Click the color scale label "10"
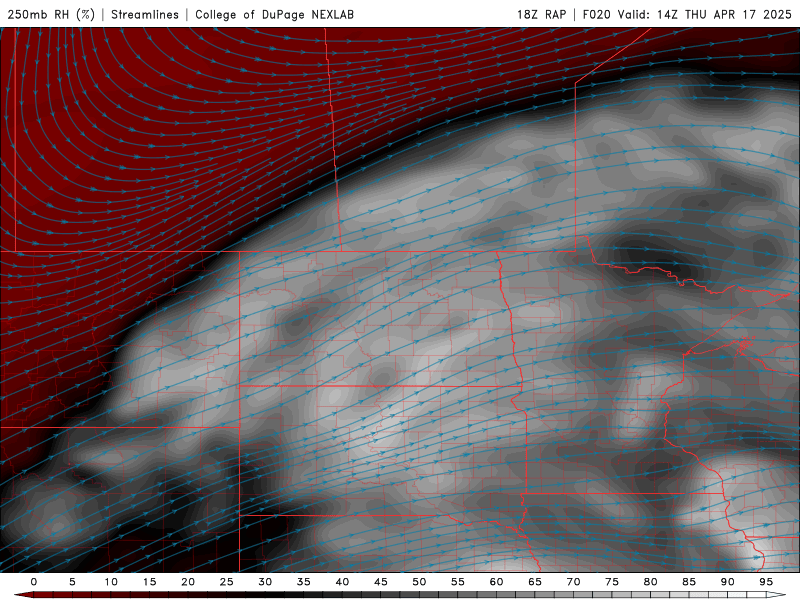The width and height of the screenshot is (800, 600). click(x=111, y=582)
